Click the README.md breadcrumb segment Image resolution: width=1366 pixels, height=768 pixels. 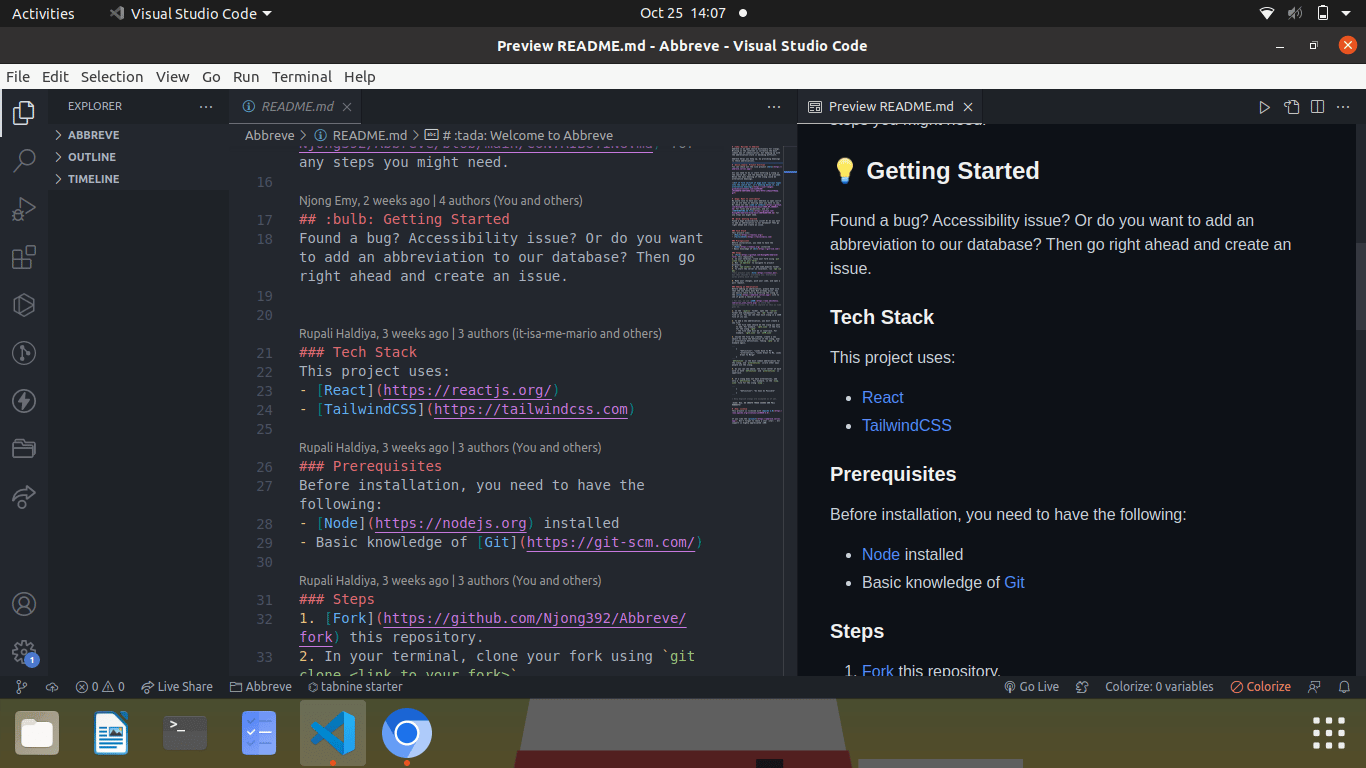(x=361, y=136)
